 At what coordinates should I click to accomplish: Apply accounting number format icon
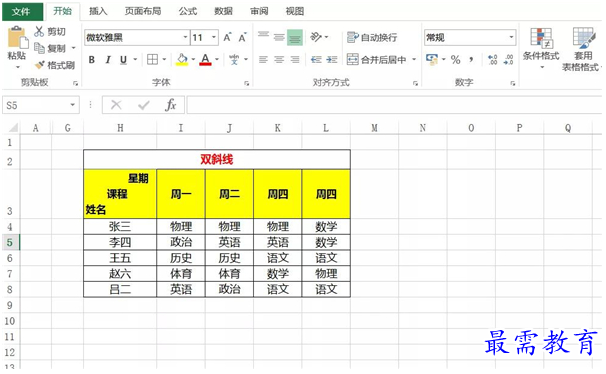(432, 59)
